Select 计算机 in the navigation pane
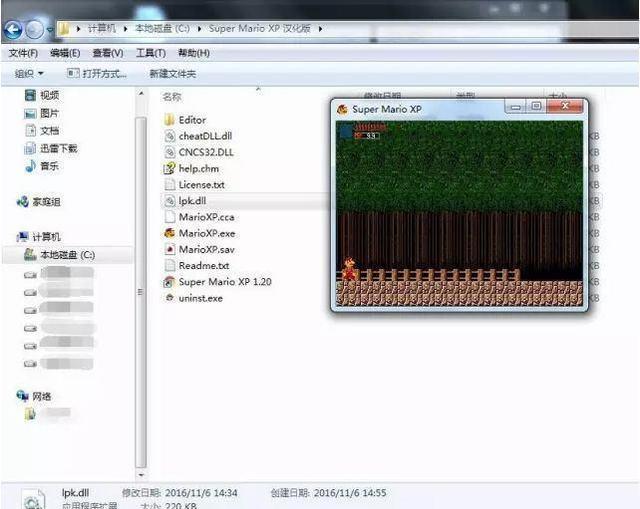This screenshot has width=640, height=509. click(x=46, y=237)
